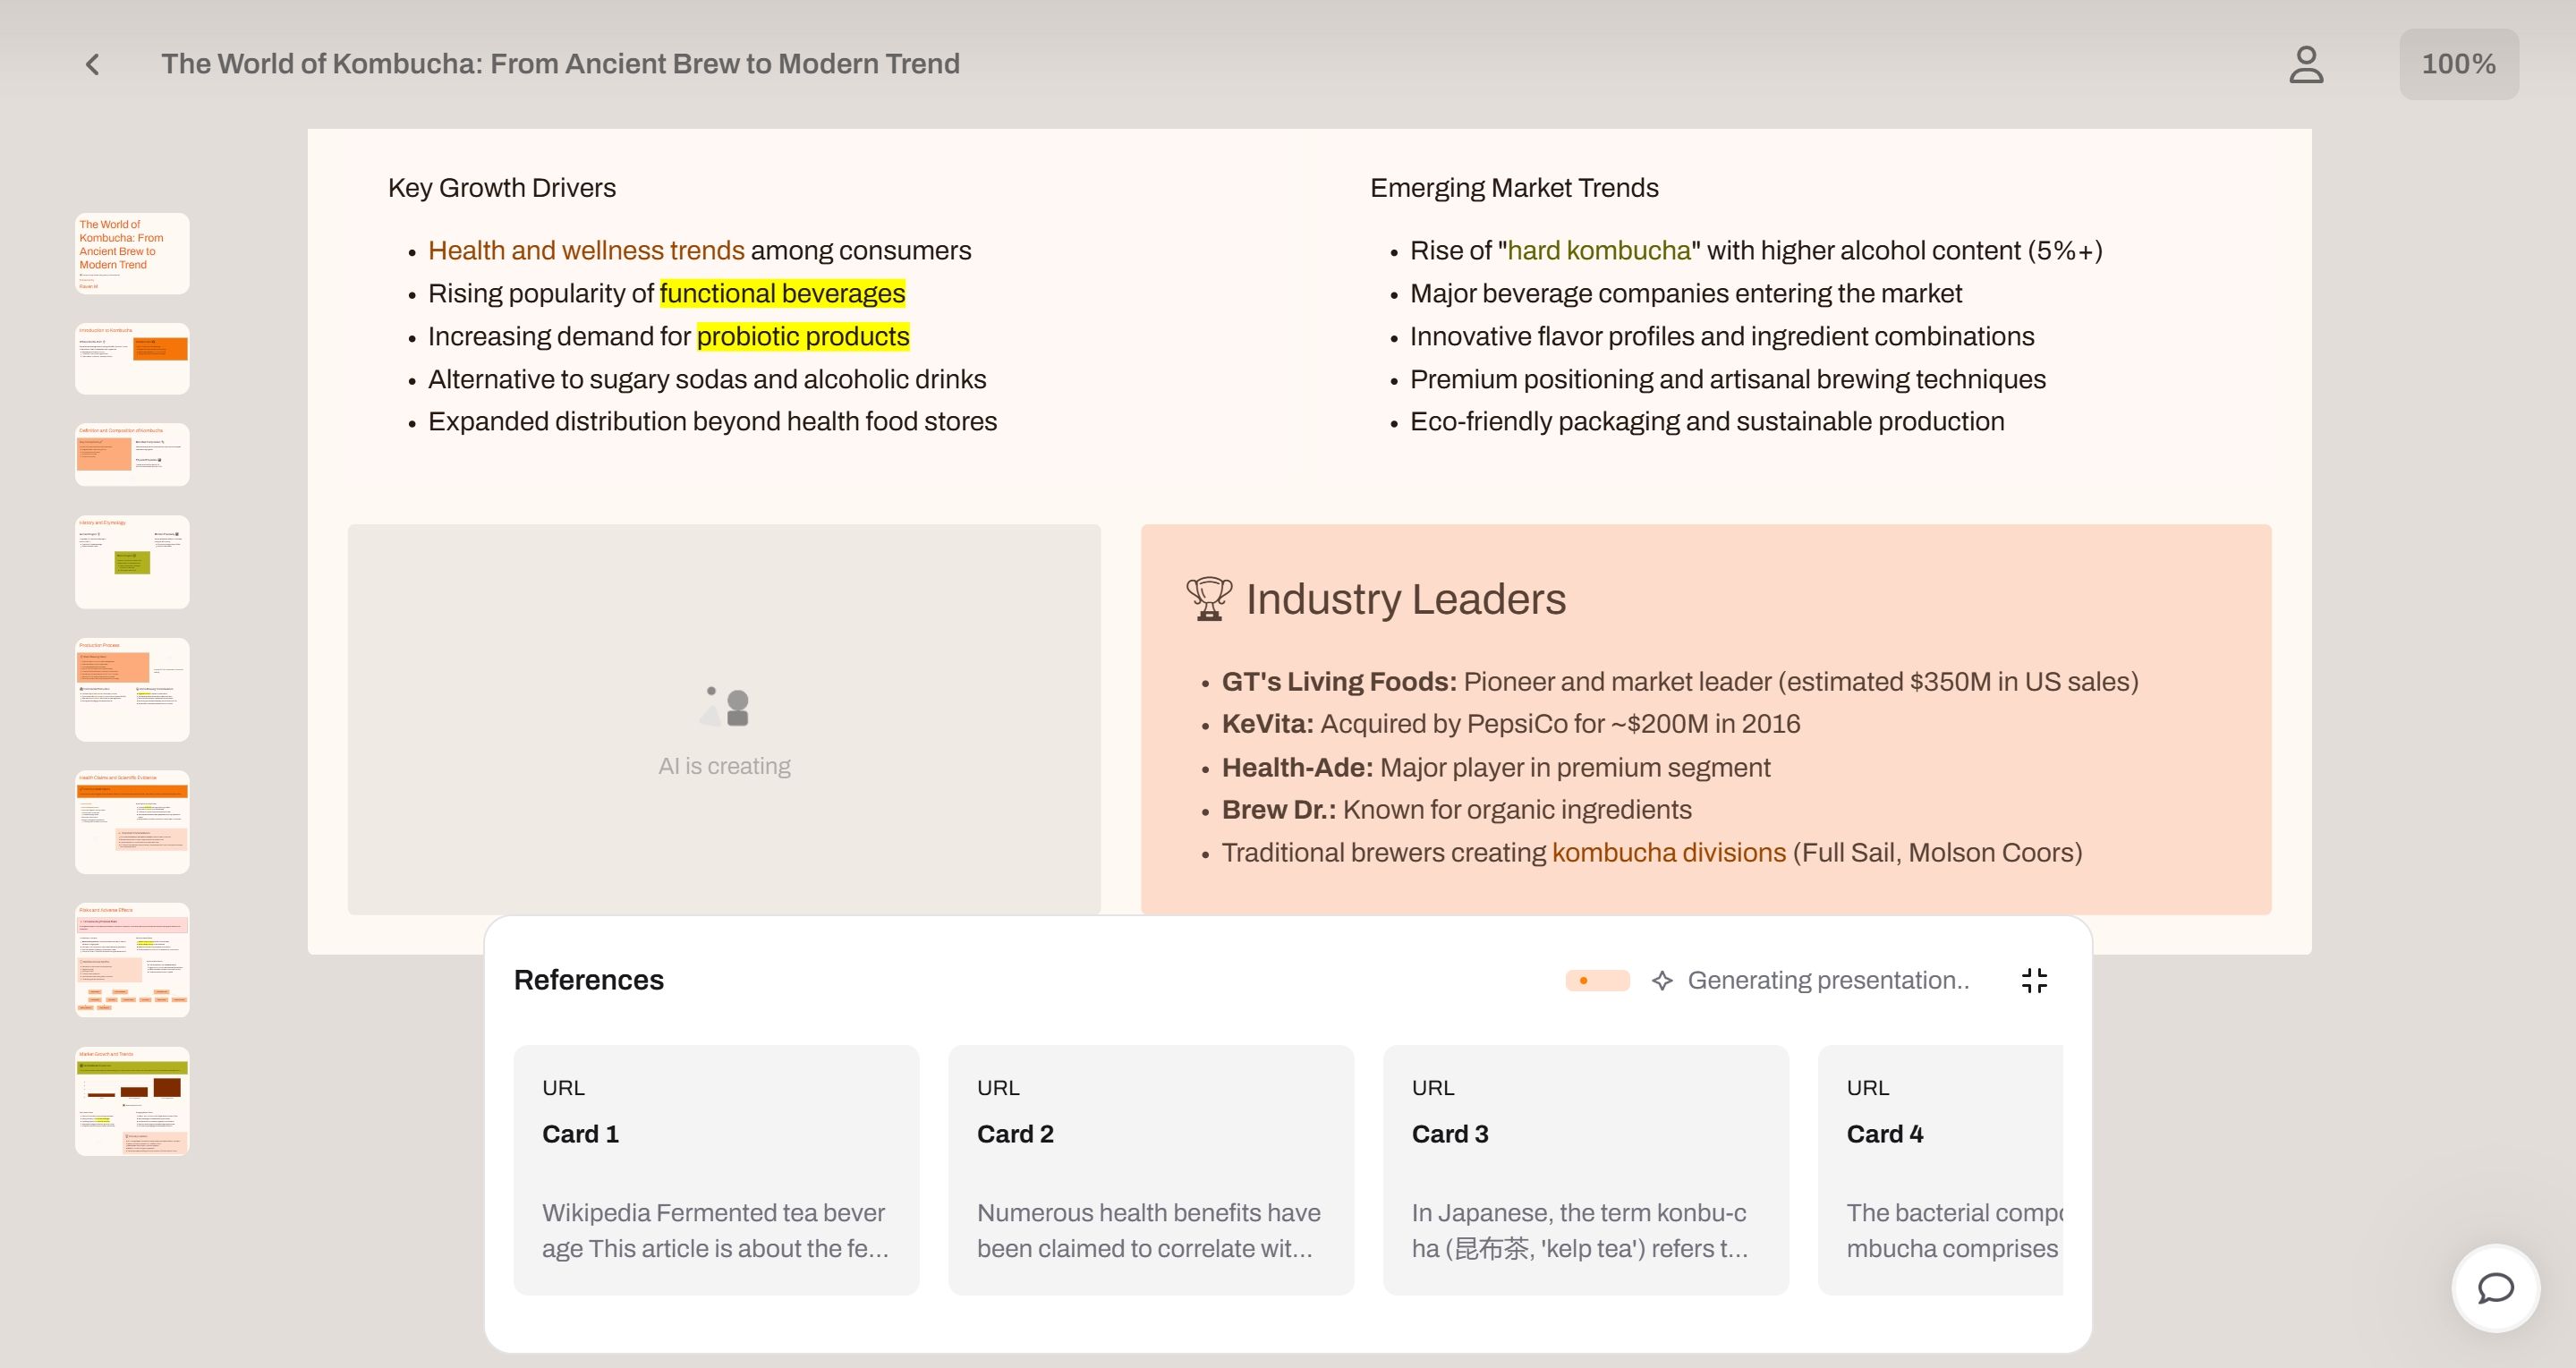The width and height of the screenshot is (2576, 1368).
Task: Select the title slide thumbnail
Action: tap(132, 253)
